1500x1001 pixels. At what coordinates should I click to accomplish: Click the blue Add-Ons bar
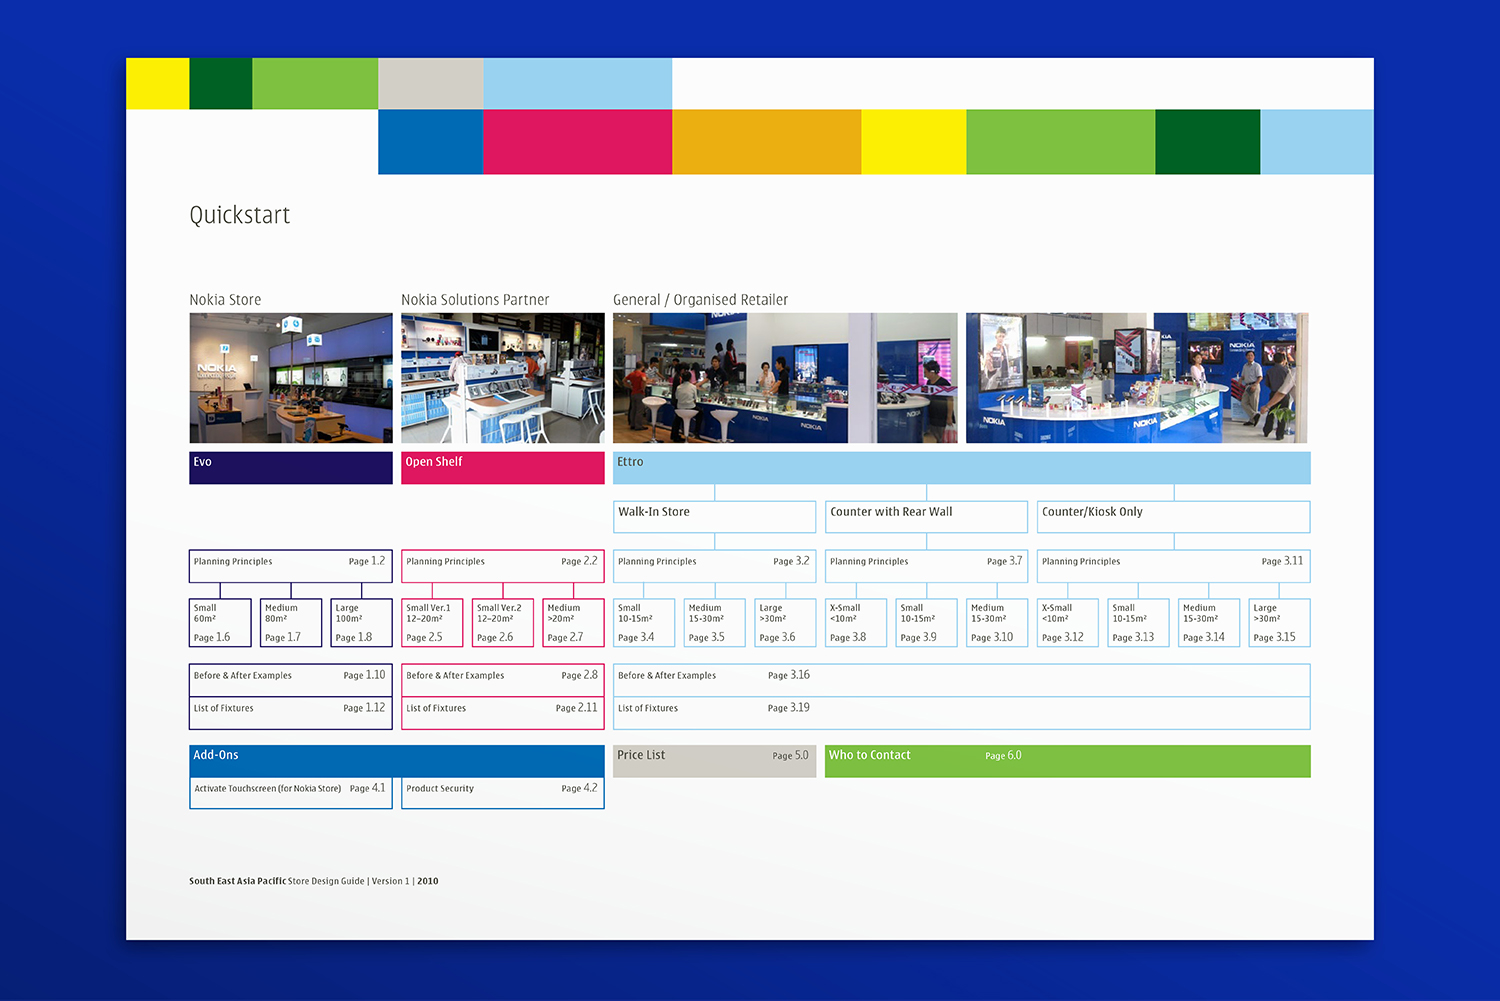coord(397,761)
